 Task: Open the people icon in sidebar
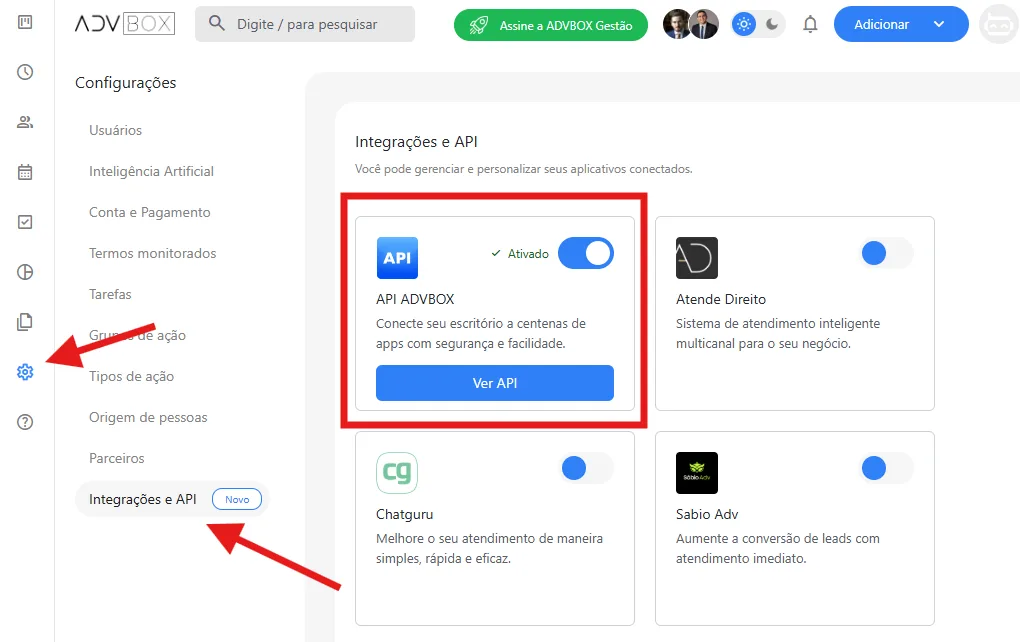click(x=25, y=122)
